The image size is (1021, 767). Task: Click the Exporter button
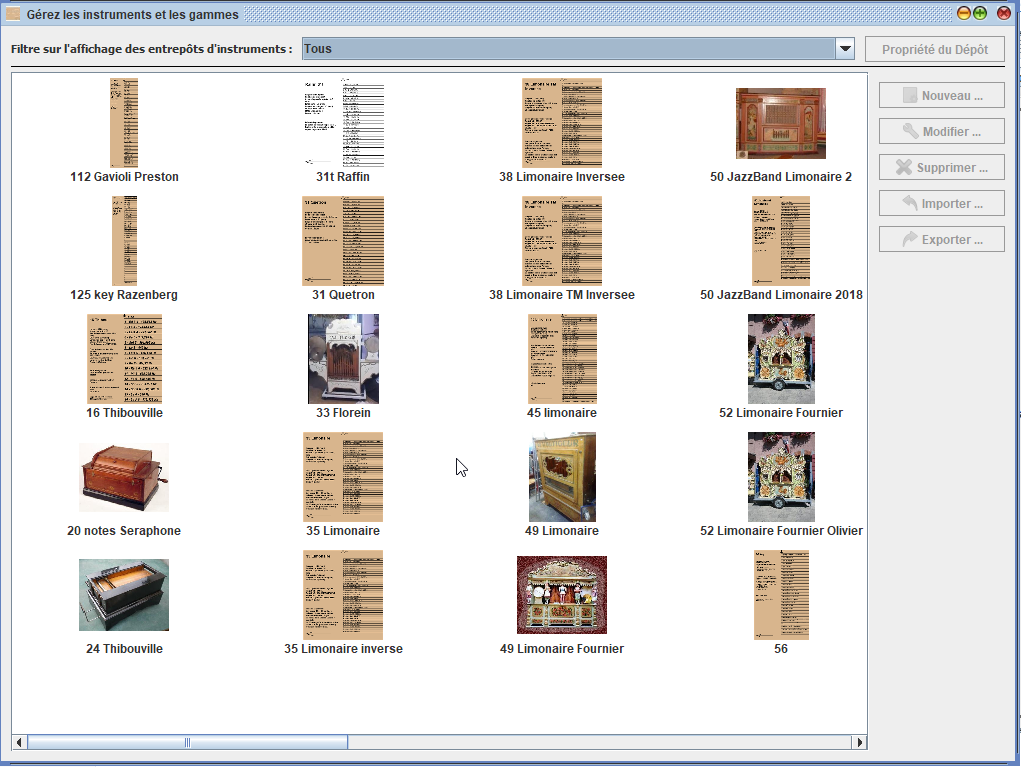tap(941, 240)
